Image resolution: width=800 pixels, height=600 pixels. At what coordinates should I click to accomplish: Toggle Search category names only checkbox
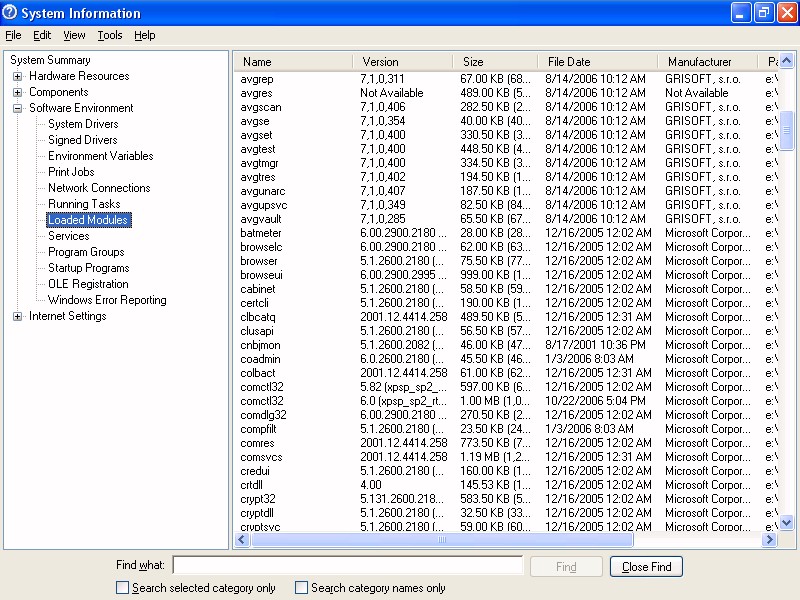tap(302, 588)
